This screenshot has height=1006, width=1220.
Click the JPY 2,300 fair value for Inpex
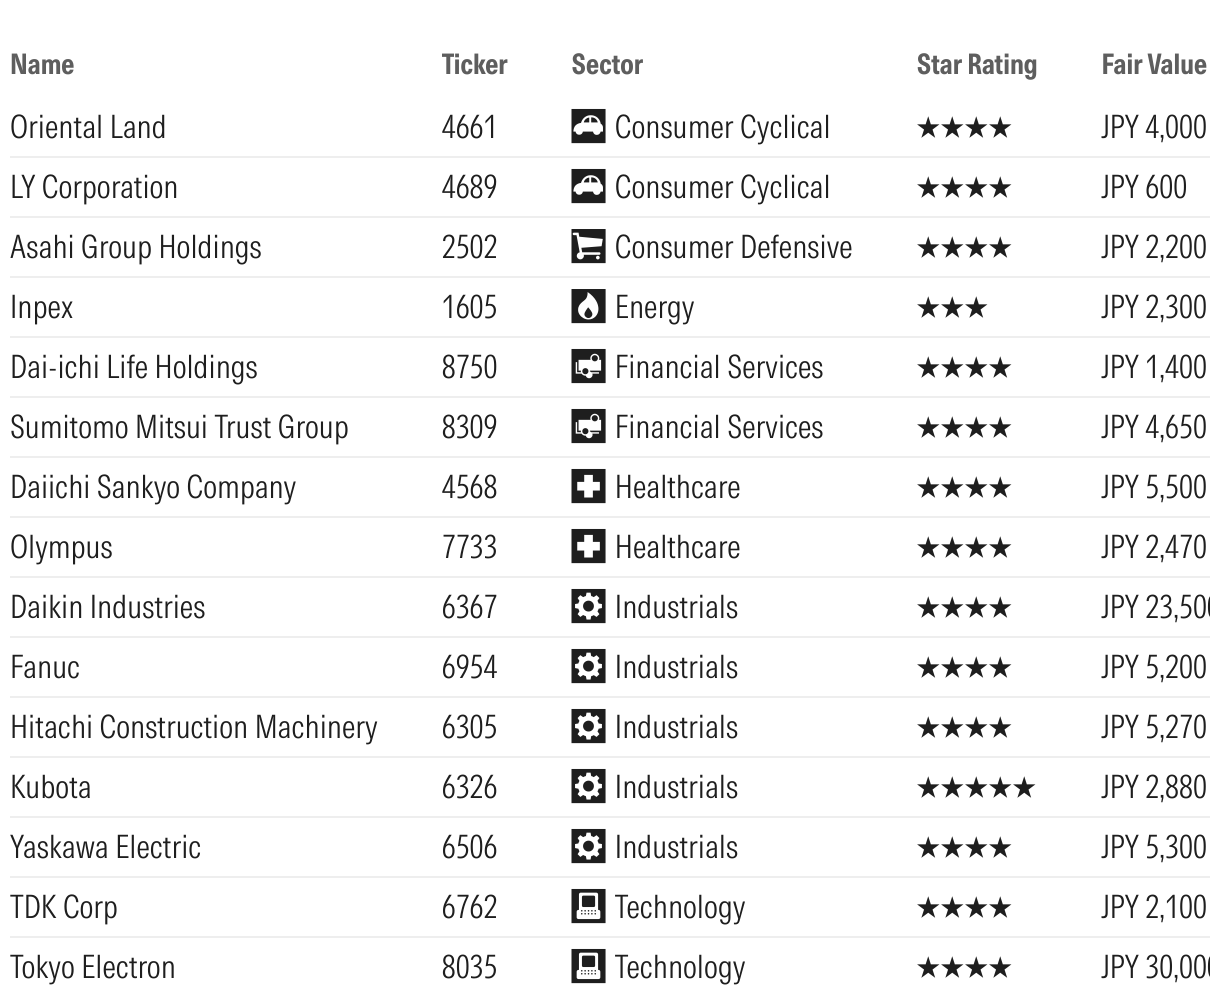1153,307
